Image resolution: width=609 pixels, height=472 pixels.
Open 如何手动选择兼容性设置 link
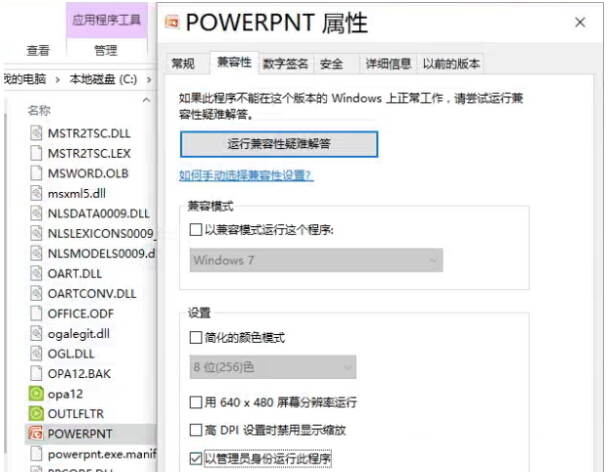pyautogui.click(x=246, y=175)
